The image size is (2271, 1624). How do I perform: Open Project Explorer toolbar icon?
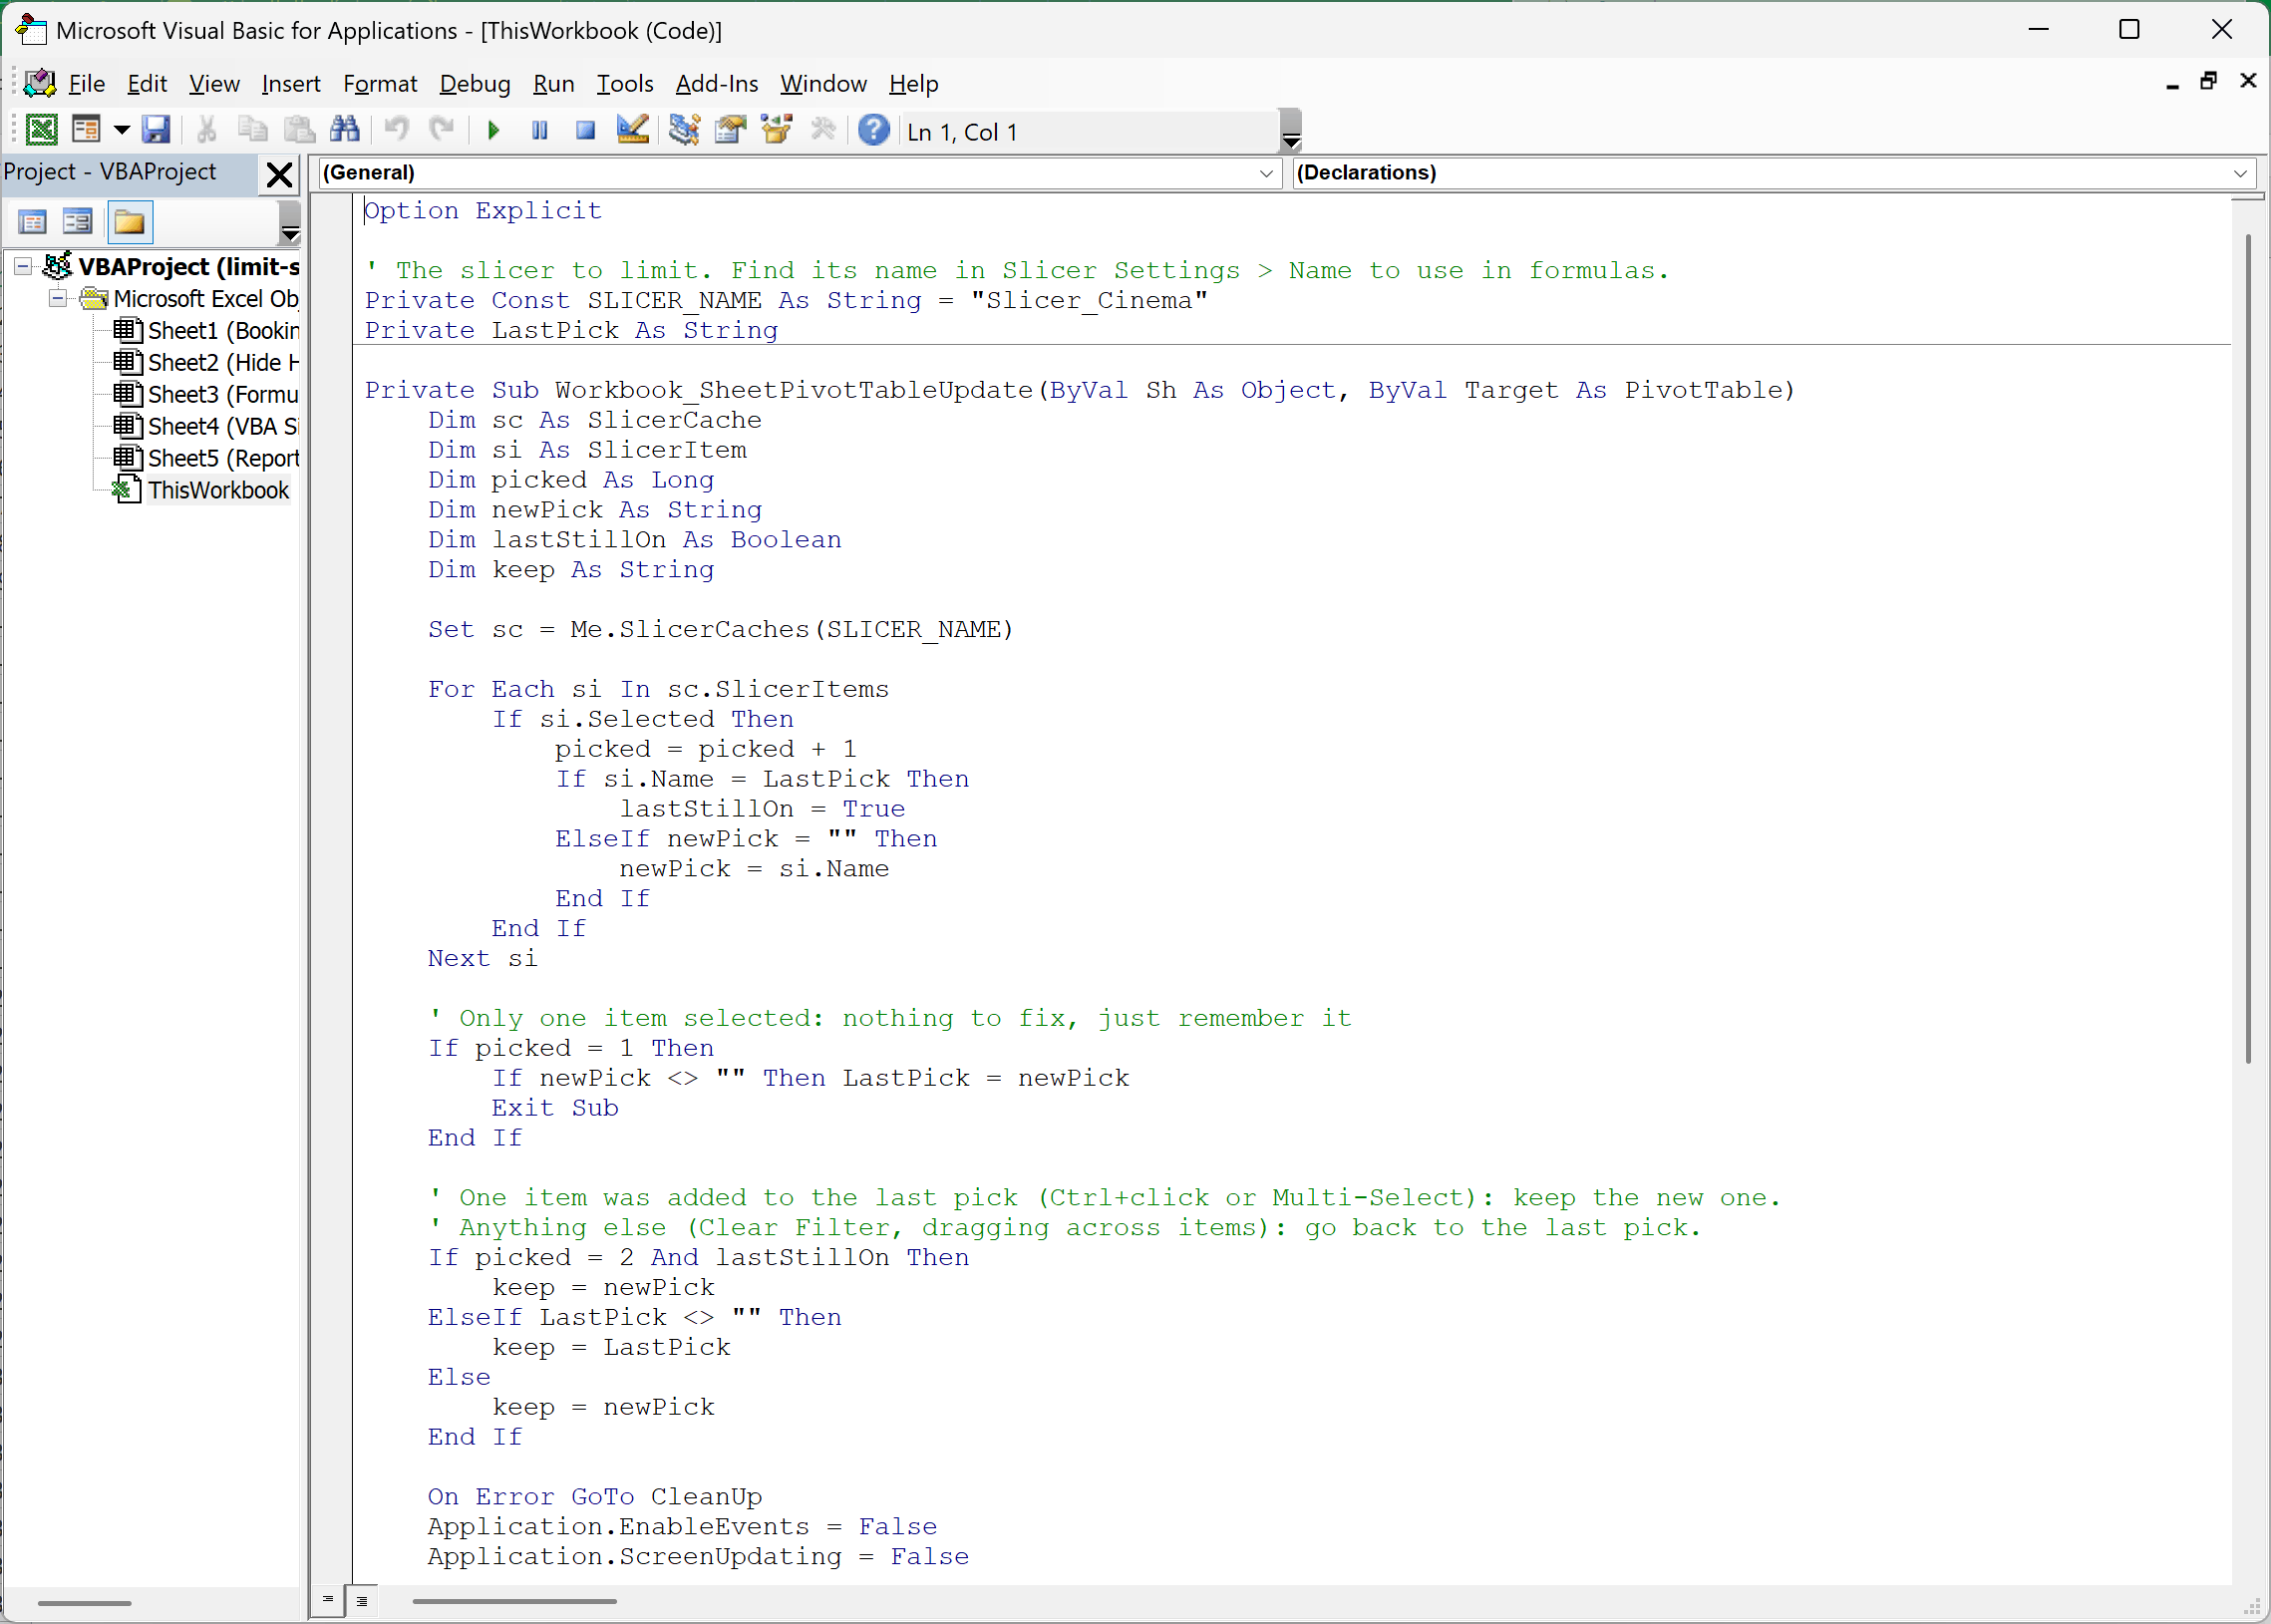coord(685,130)
